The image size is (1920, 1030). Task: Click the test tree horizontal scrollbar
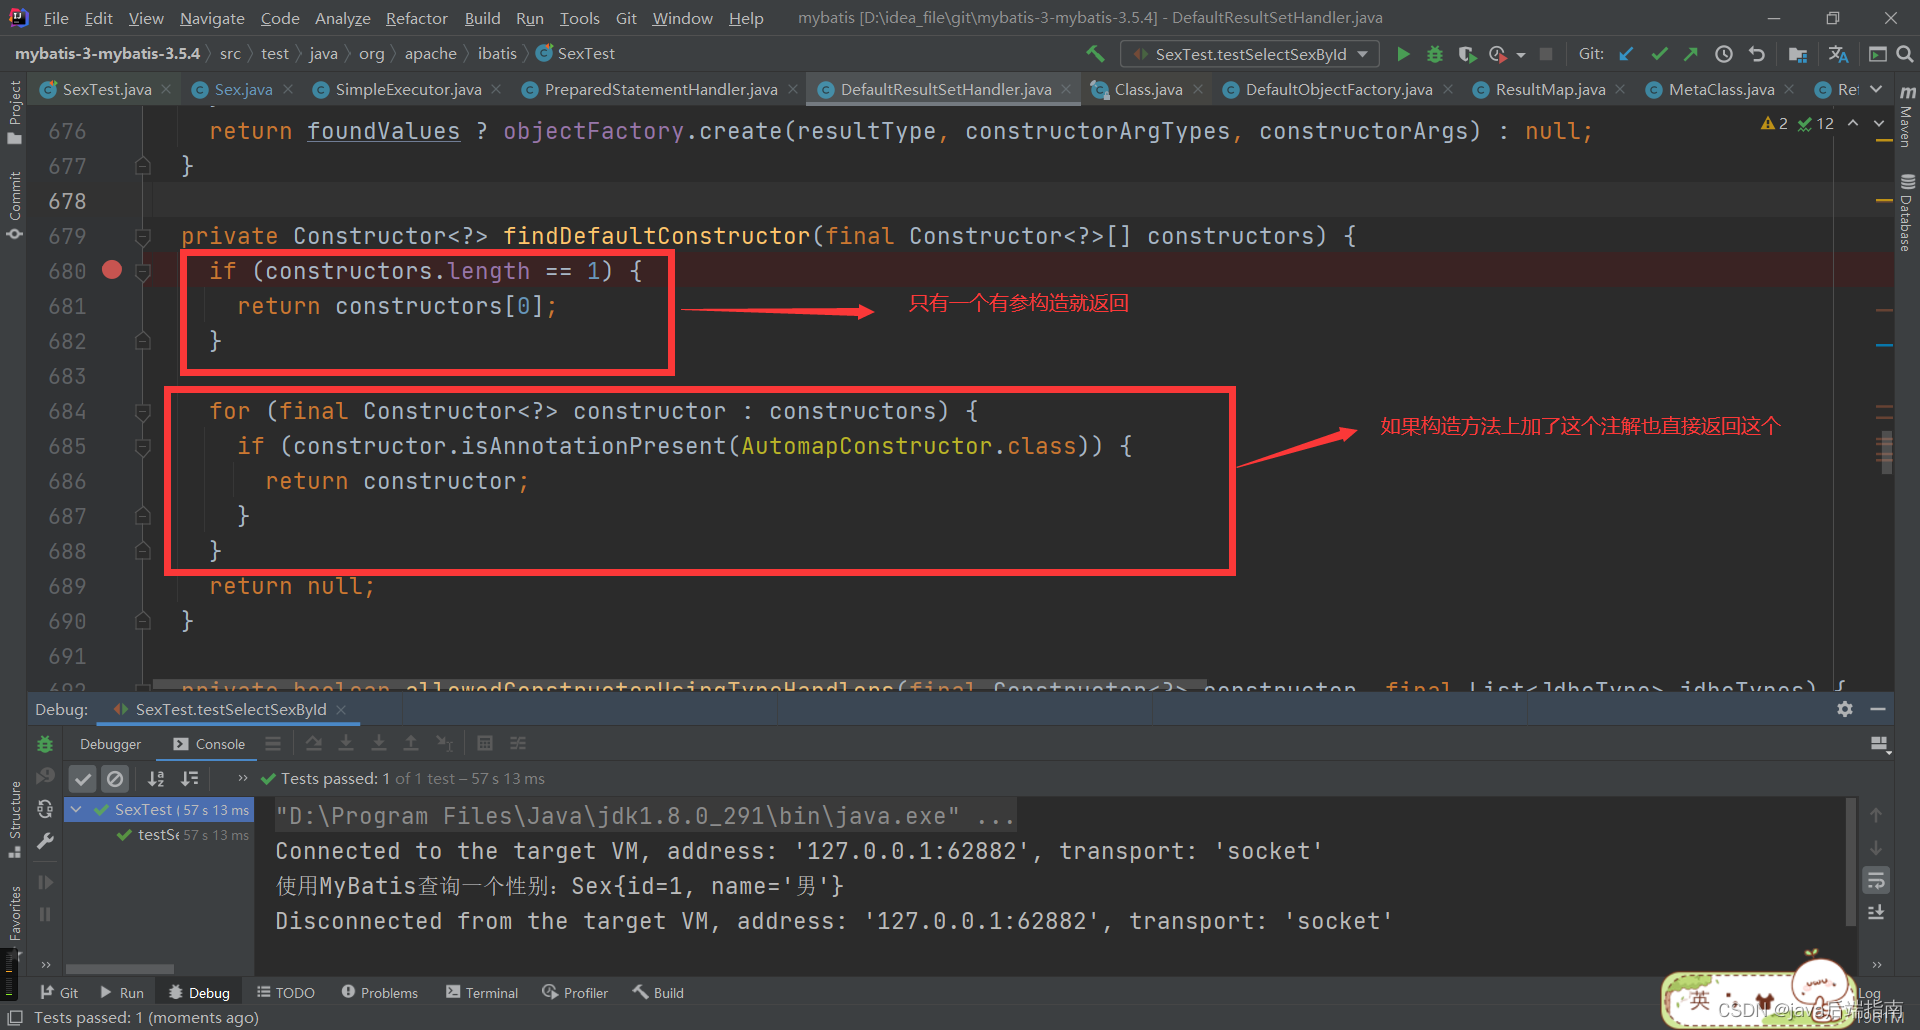(x=120, y=969)
